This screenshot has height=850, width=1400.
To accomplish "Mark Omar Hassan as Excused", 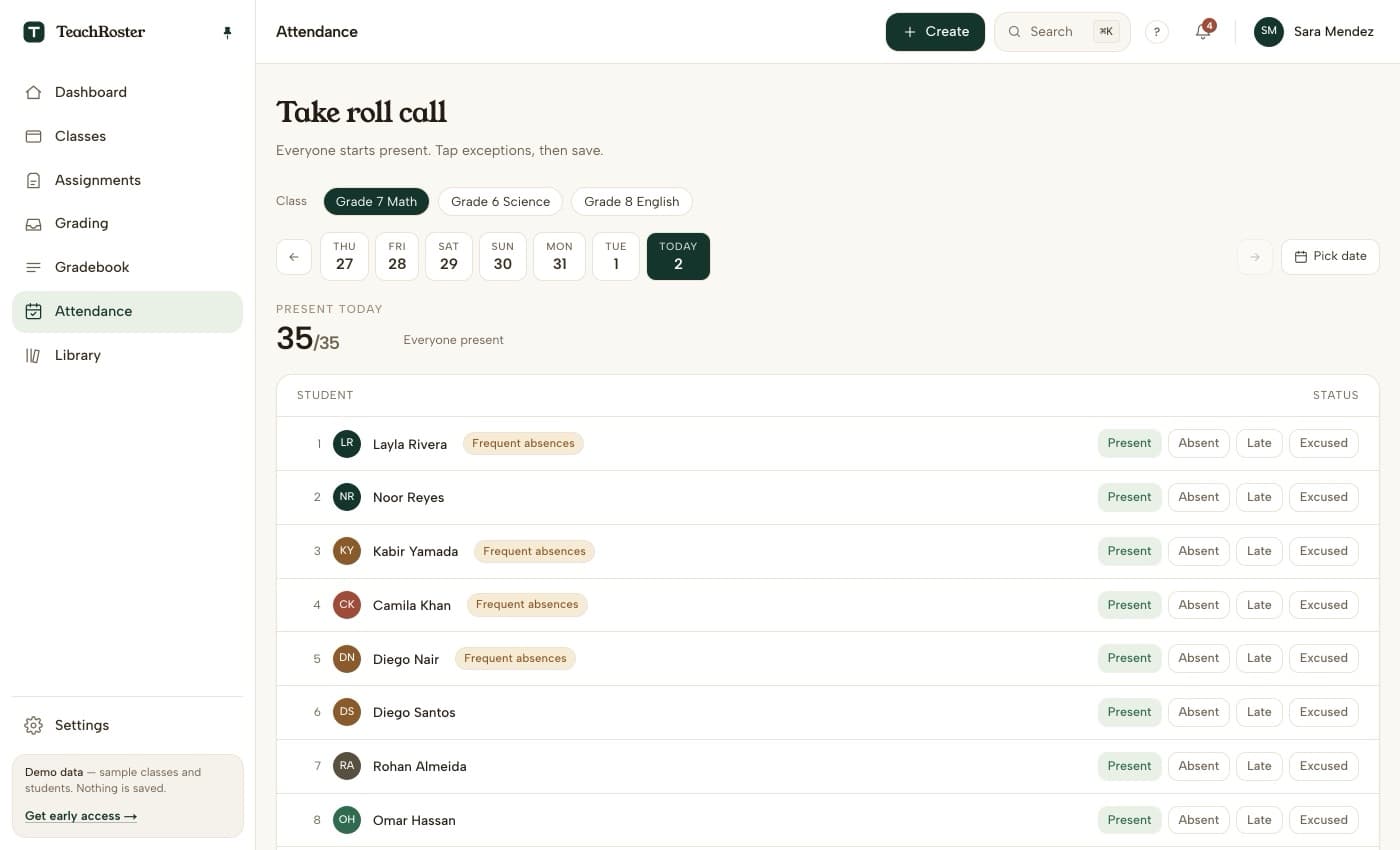I will point(1323,820).
